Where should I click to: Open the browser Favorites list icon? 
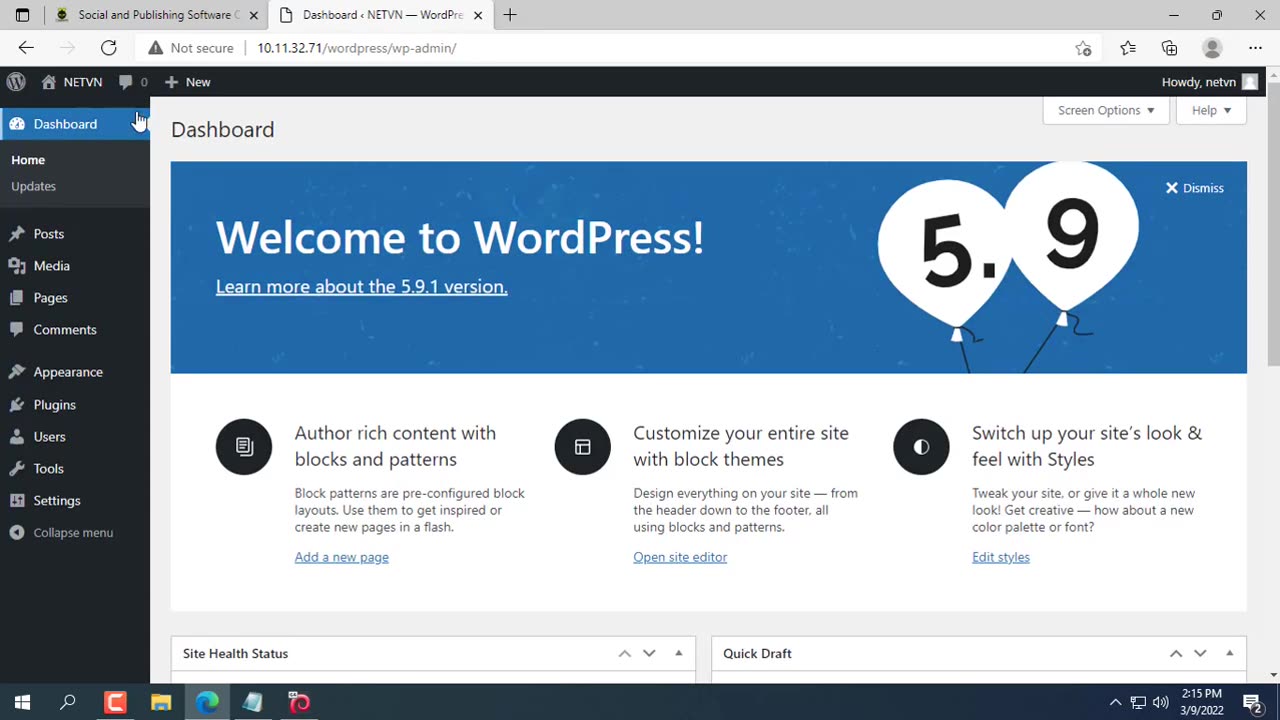point(1128,48)
